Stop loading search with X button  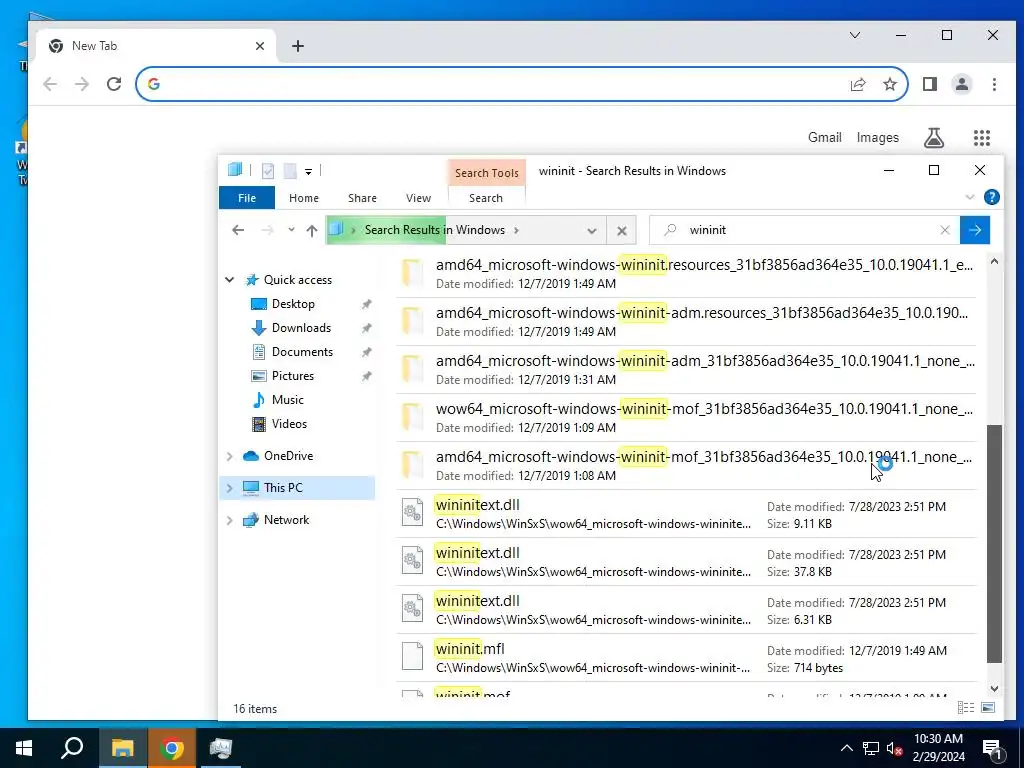click(x=622, y=231)
